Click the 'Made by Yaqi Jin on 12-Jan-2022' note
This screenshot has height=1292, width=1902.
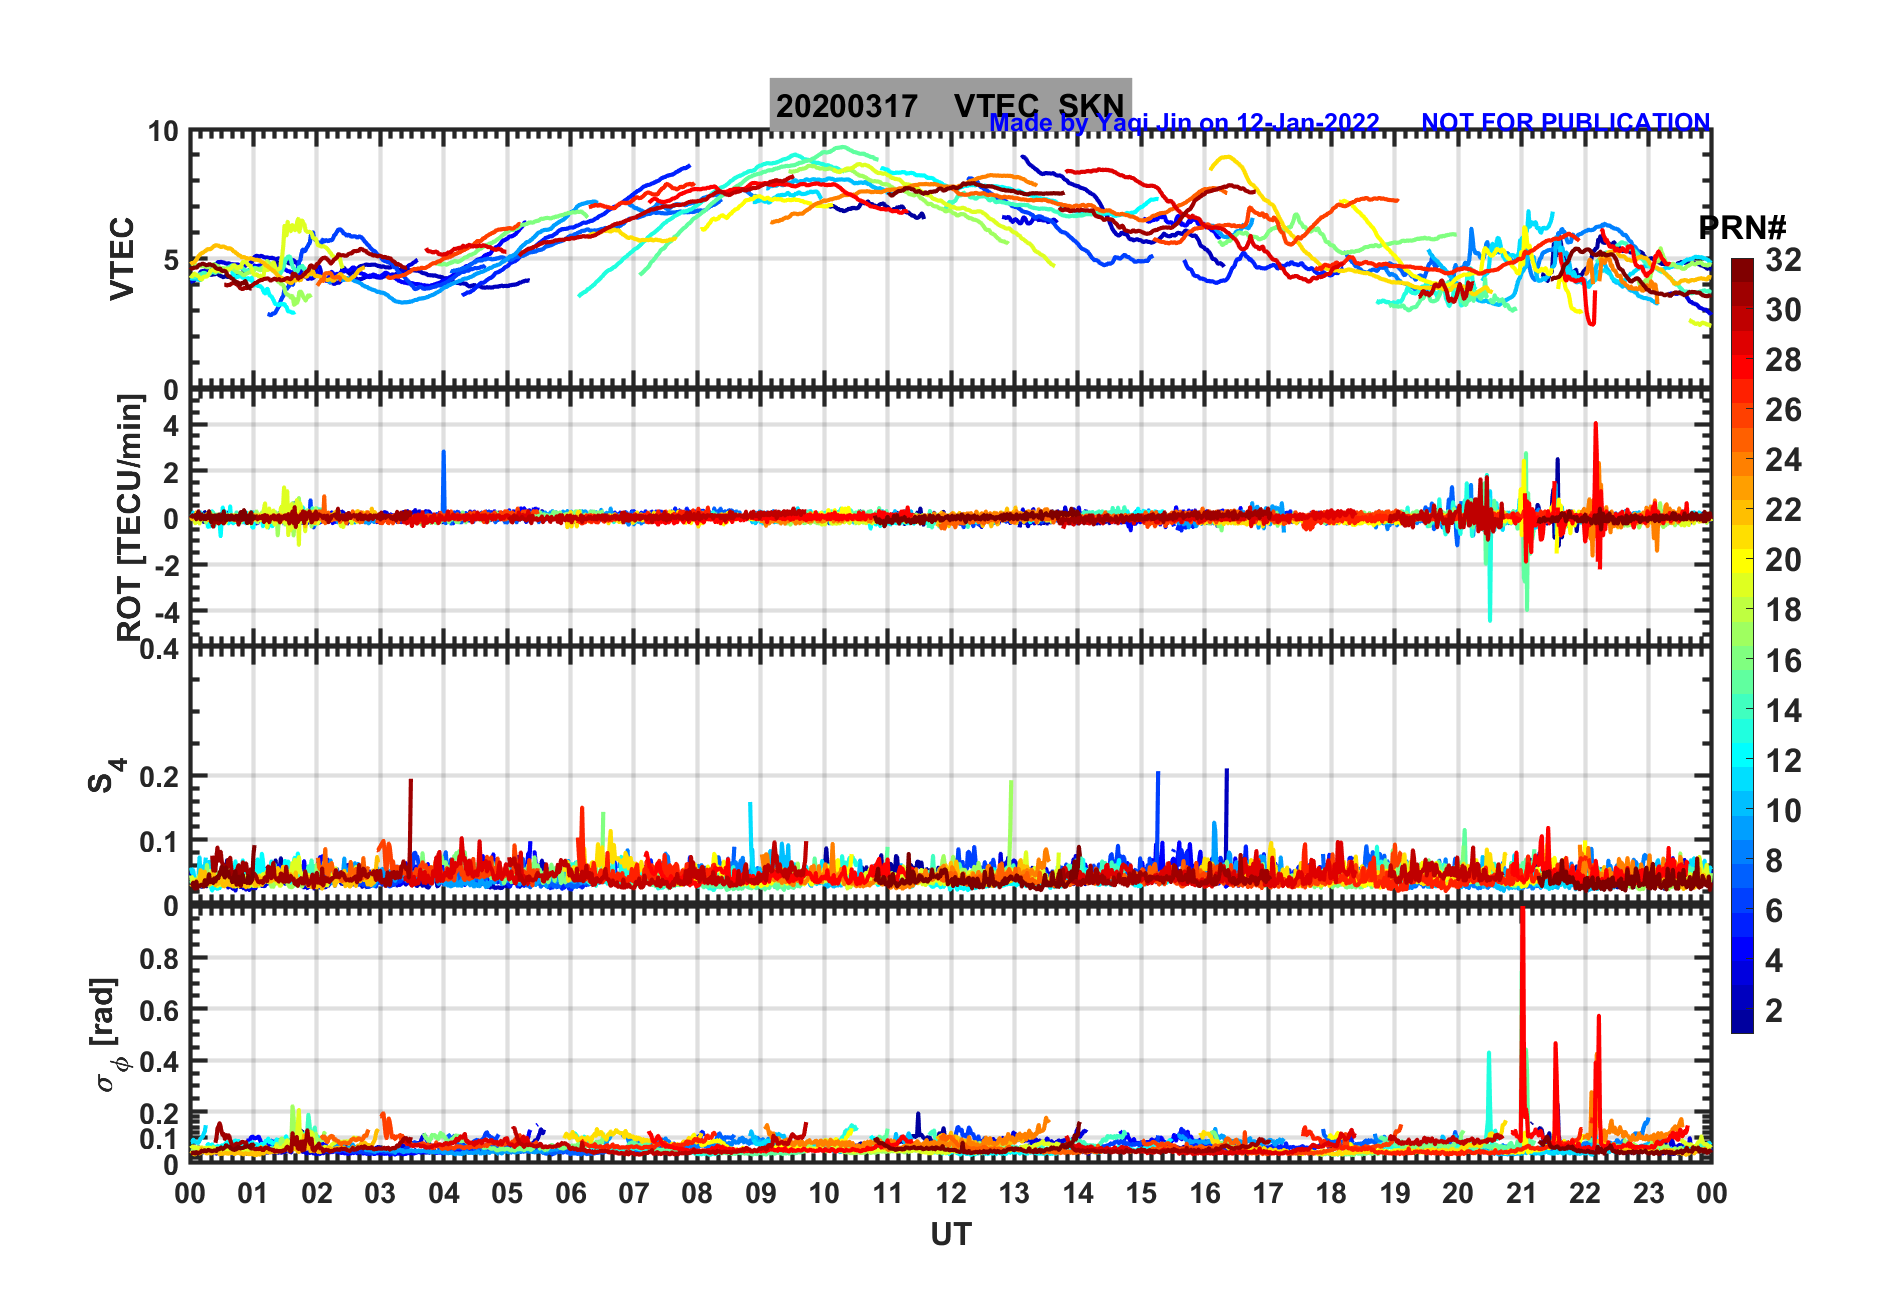pyautogui.click(x=1184, y=123)
